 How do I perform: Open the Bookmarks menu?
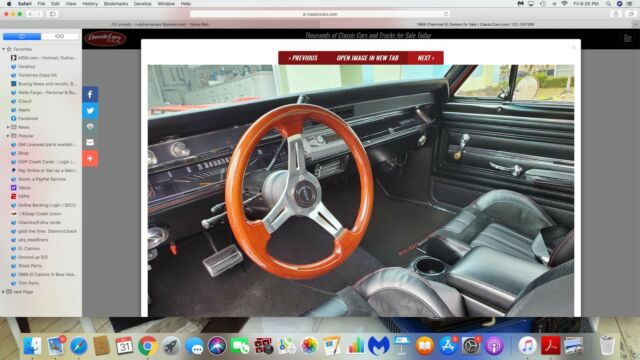click(x=116, y=4)
